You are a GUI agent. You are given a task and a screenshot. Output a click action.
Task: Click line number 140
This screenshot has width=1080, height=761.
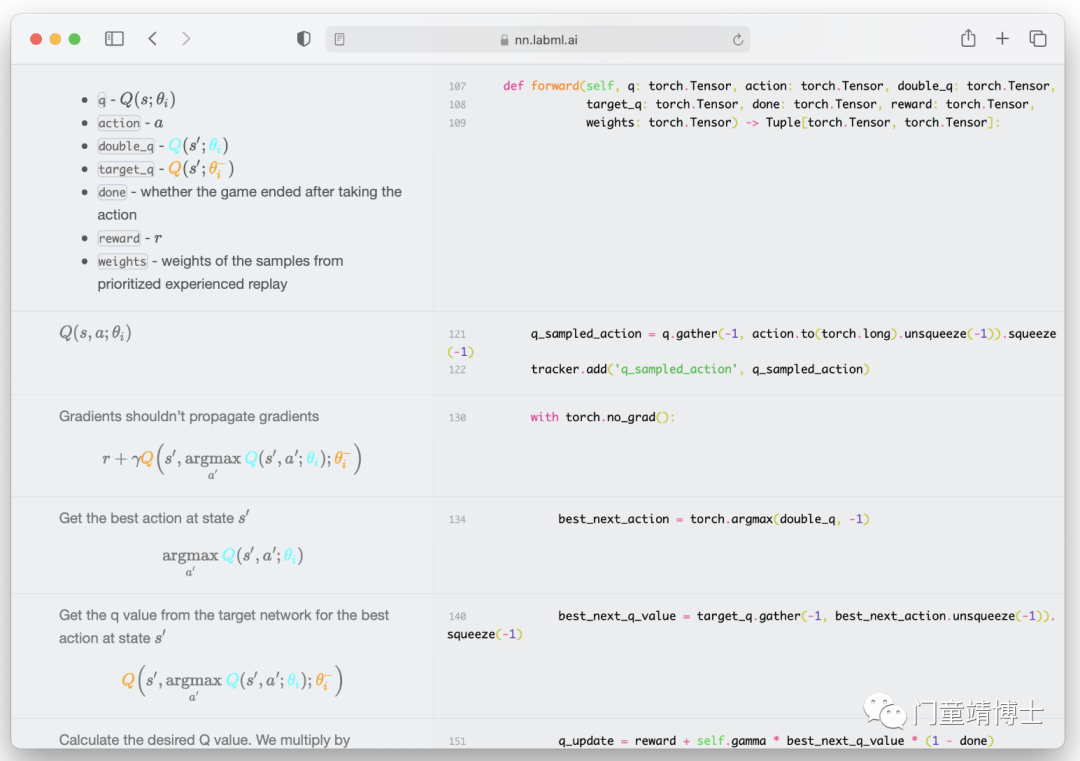tap(457, 616)
